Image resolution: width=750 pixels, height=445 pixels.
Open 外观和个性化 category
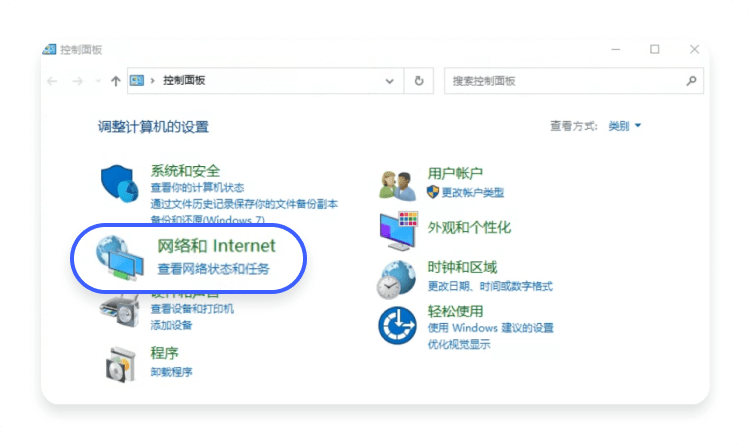(469, 228)
